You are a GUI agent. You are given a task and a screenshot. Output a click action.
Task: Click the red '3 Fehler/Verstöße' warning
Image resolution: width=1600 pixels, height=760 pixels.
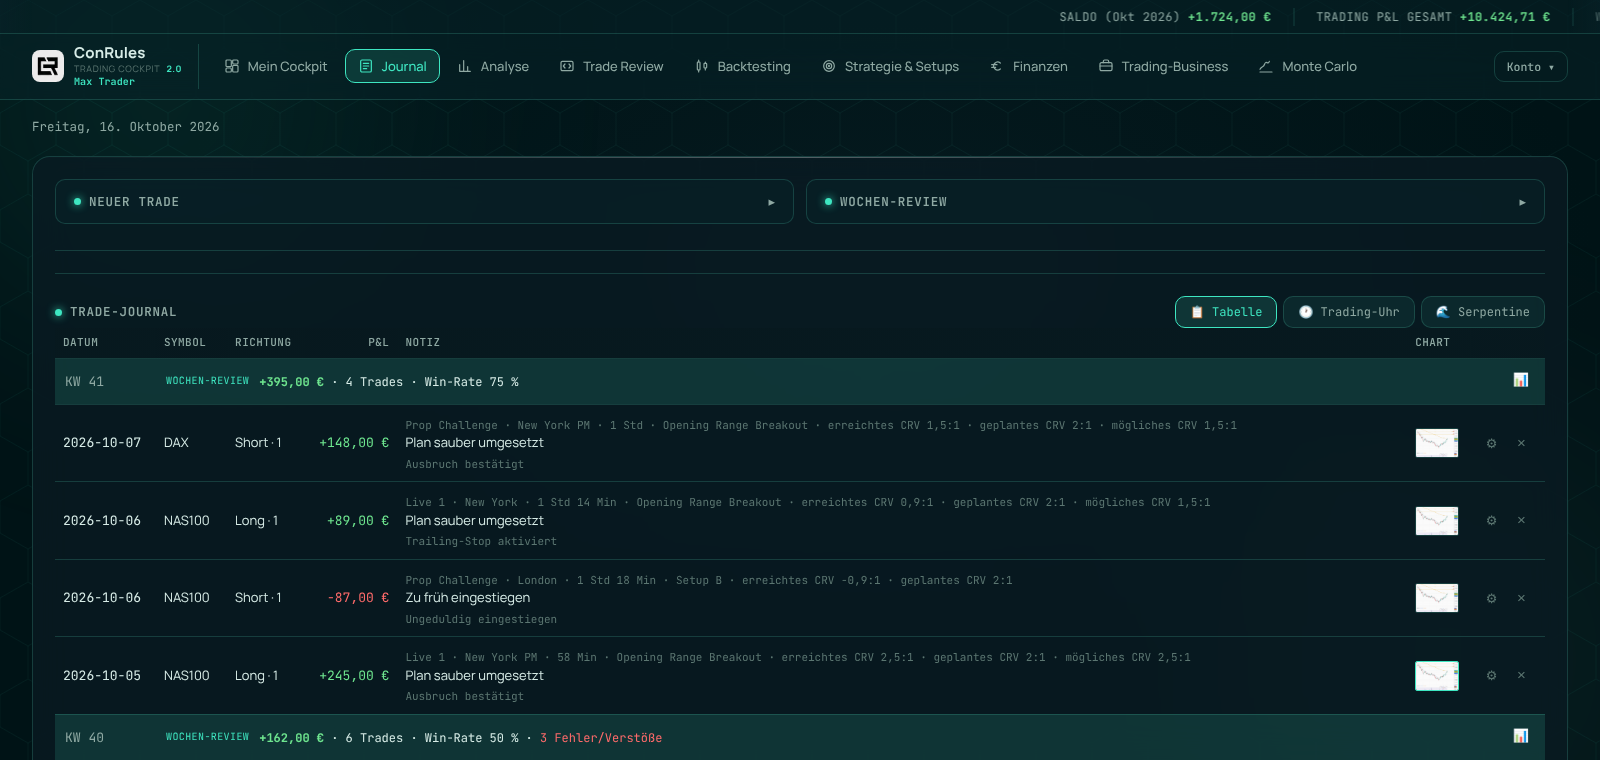coord(601,738)
